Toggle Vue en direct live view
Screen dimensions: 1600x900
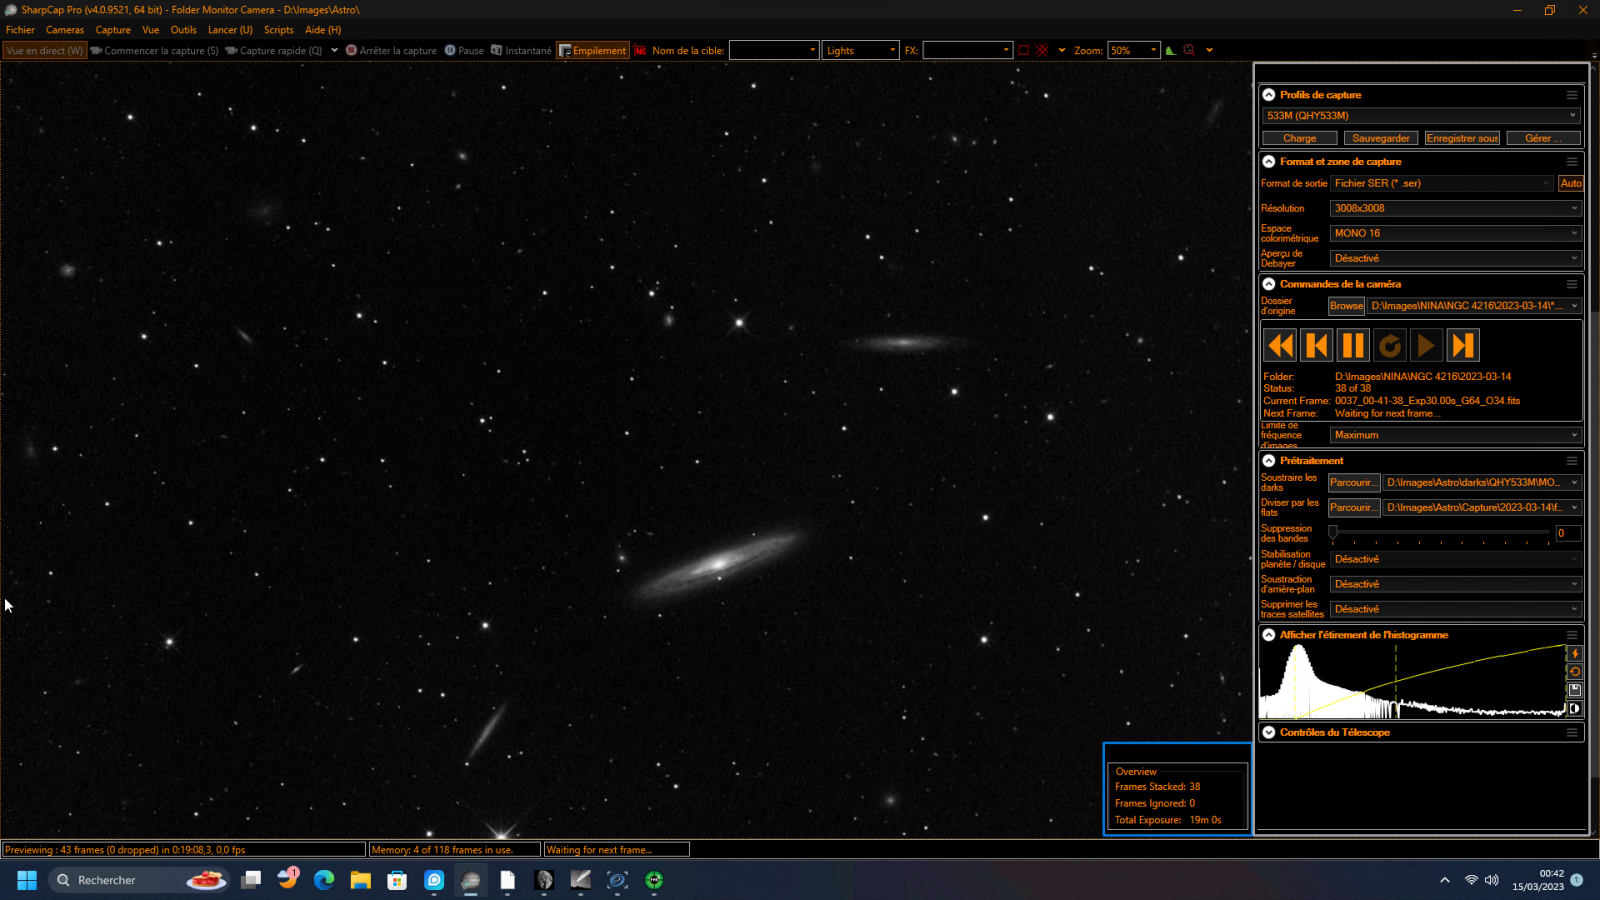(44, 50)
